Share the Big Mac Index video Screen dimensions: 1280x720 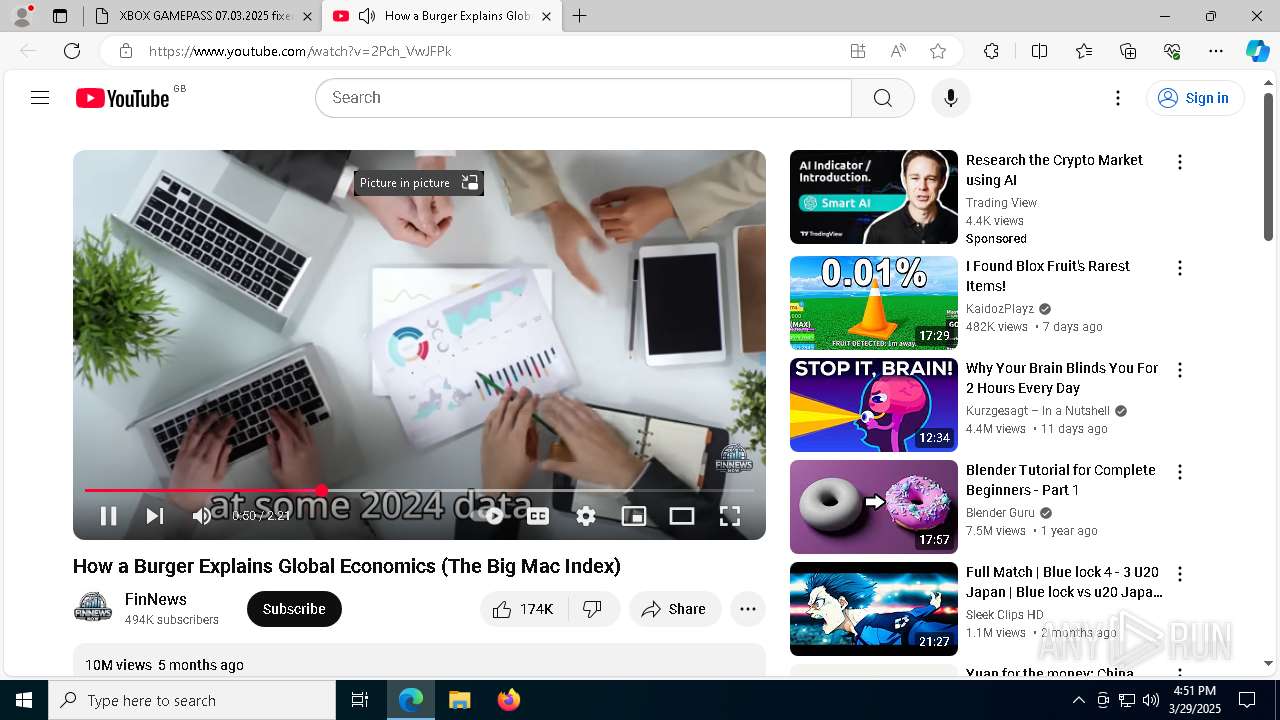675,609
